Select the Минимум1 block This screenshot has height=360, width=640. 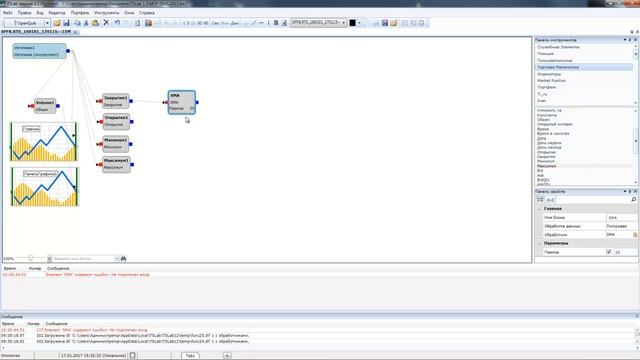116,143
